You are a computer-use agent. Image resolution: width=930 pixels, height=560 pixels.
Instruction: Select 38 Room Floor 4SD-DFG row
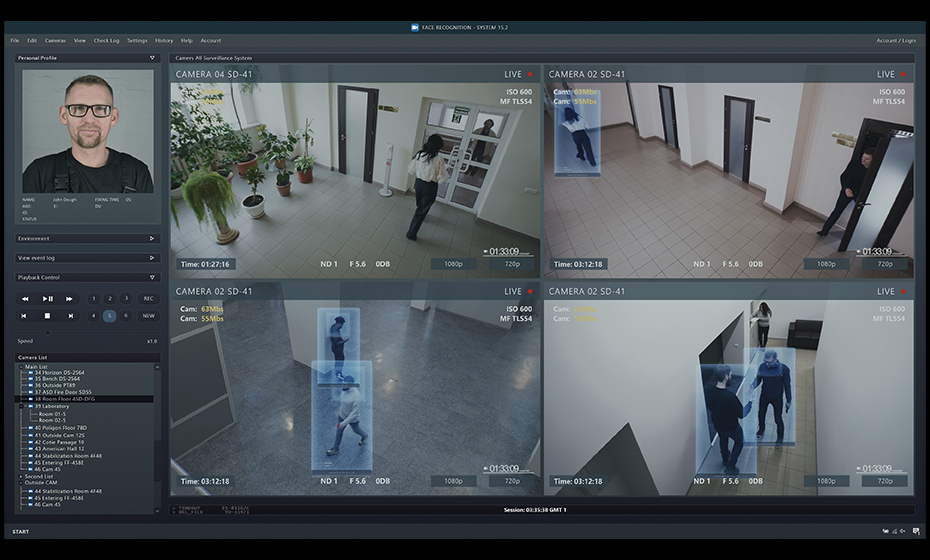(84, 399)
